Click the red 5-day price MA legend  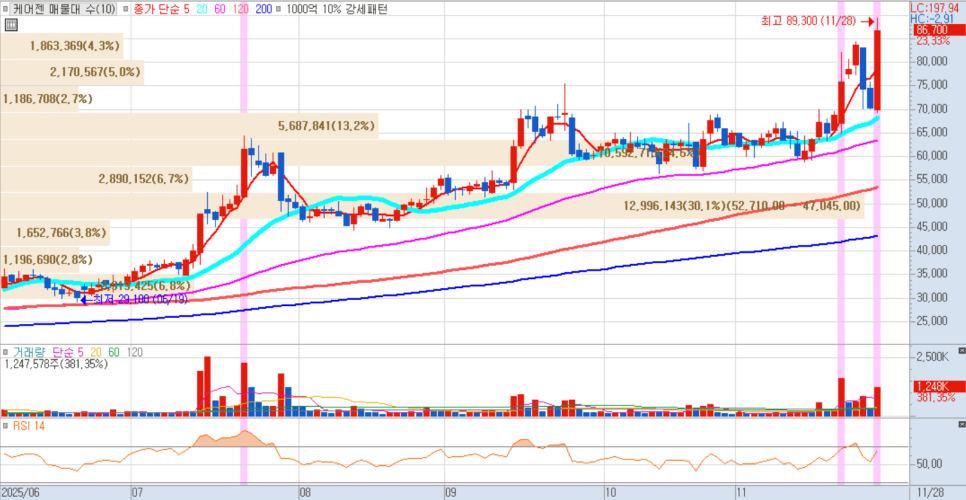(x=185, y=10)
